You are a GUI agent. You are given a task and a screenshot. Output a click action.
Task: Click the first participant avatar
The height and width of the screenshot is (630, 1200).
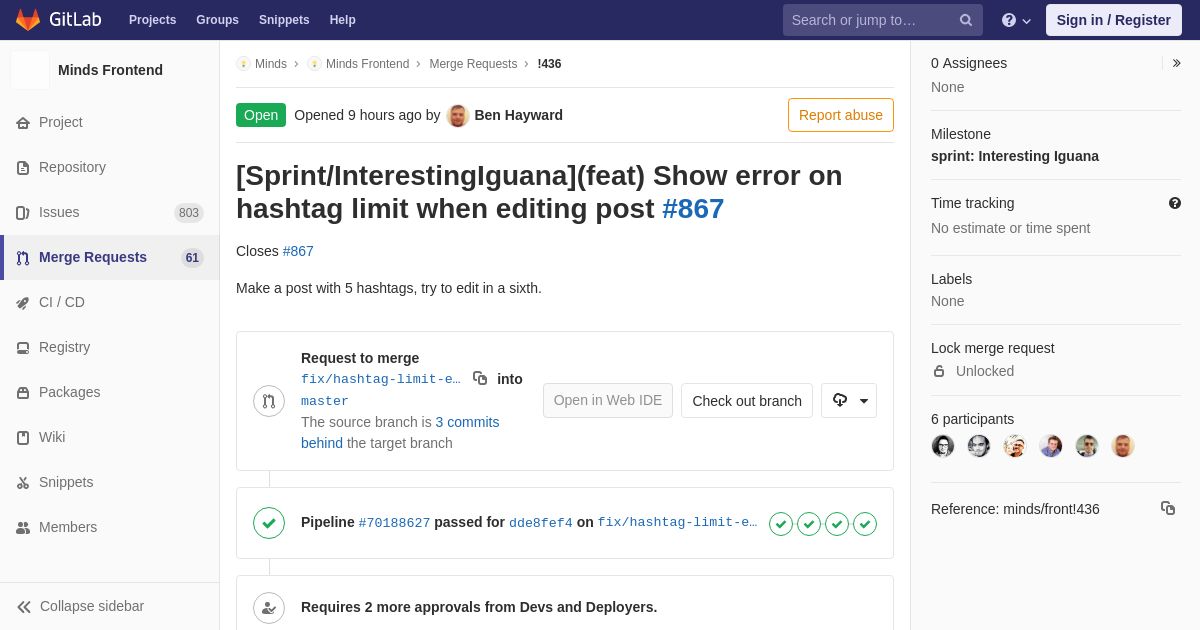[943, 446]
